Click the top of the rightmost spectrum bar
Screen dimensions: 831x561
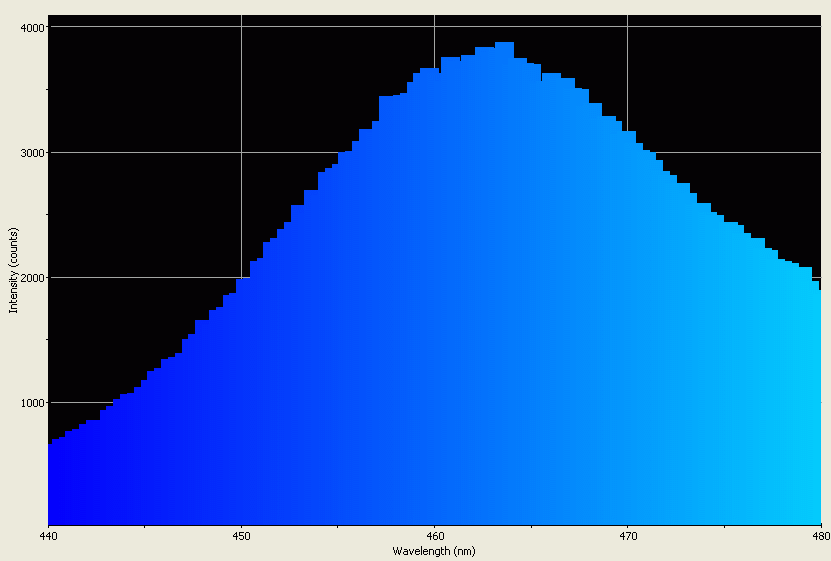click(x=818, y=291)
